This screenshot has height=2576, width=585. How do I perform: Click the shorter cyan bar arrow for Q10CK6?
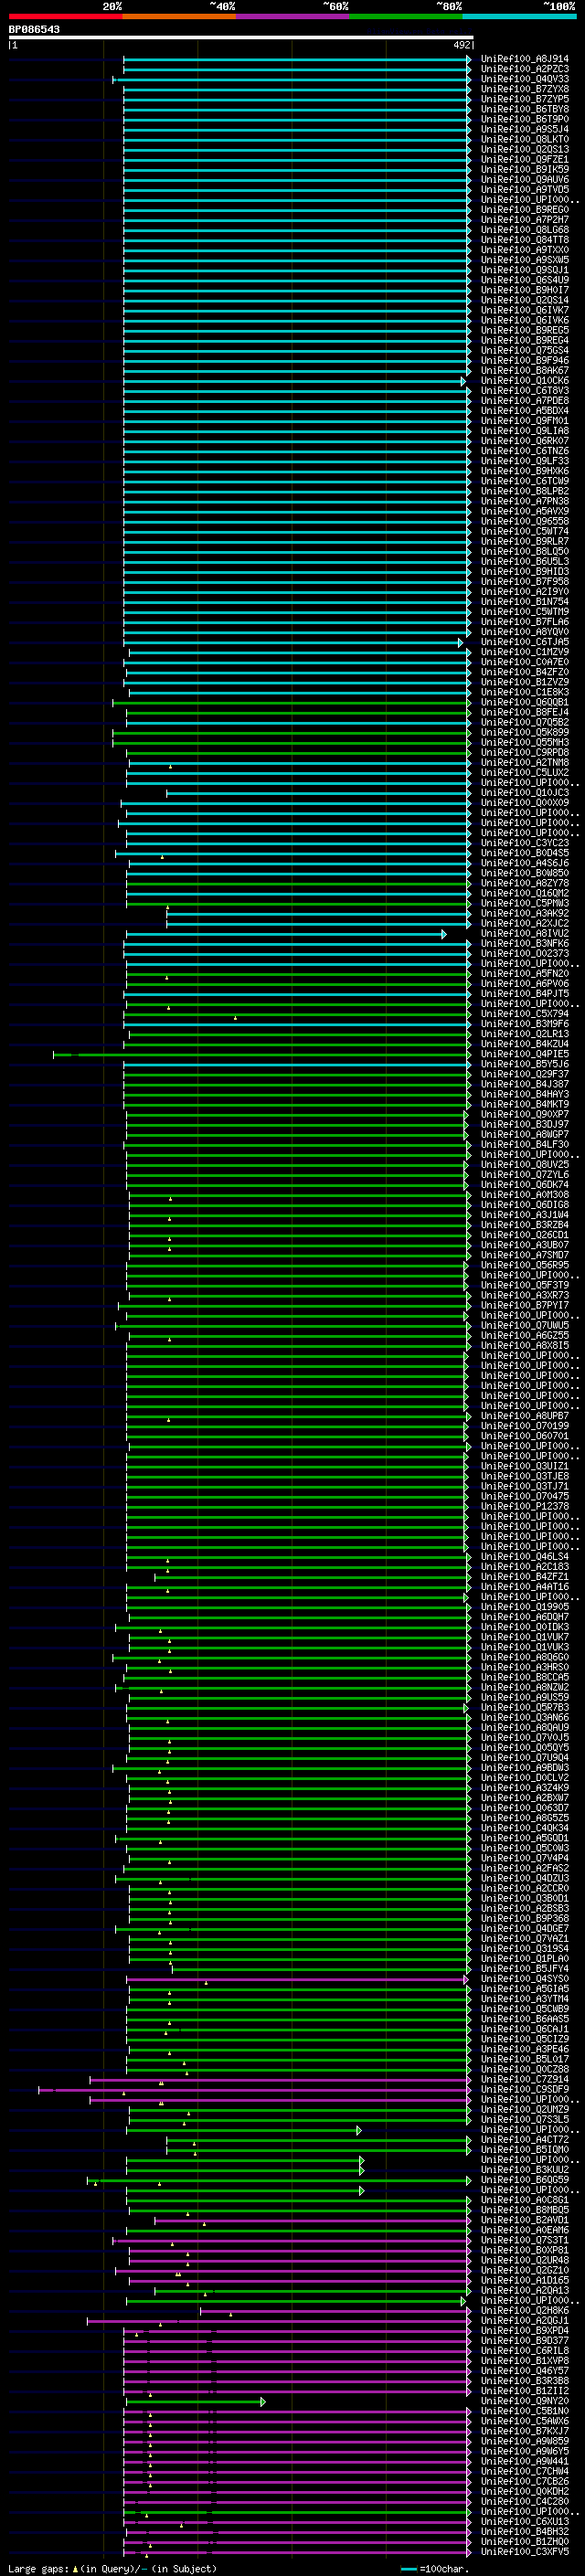tap(463, 381)
